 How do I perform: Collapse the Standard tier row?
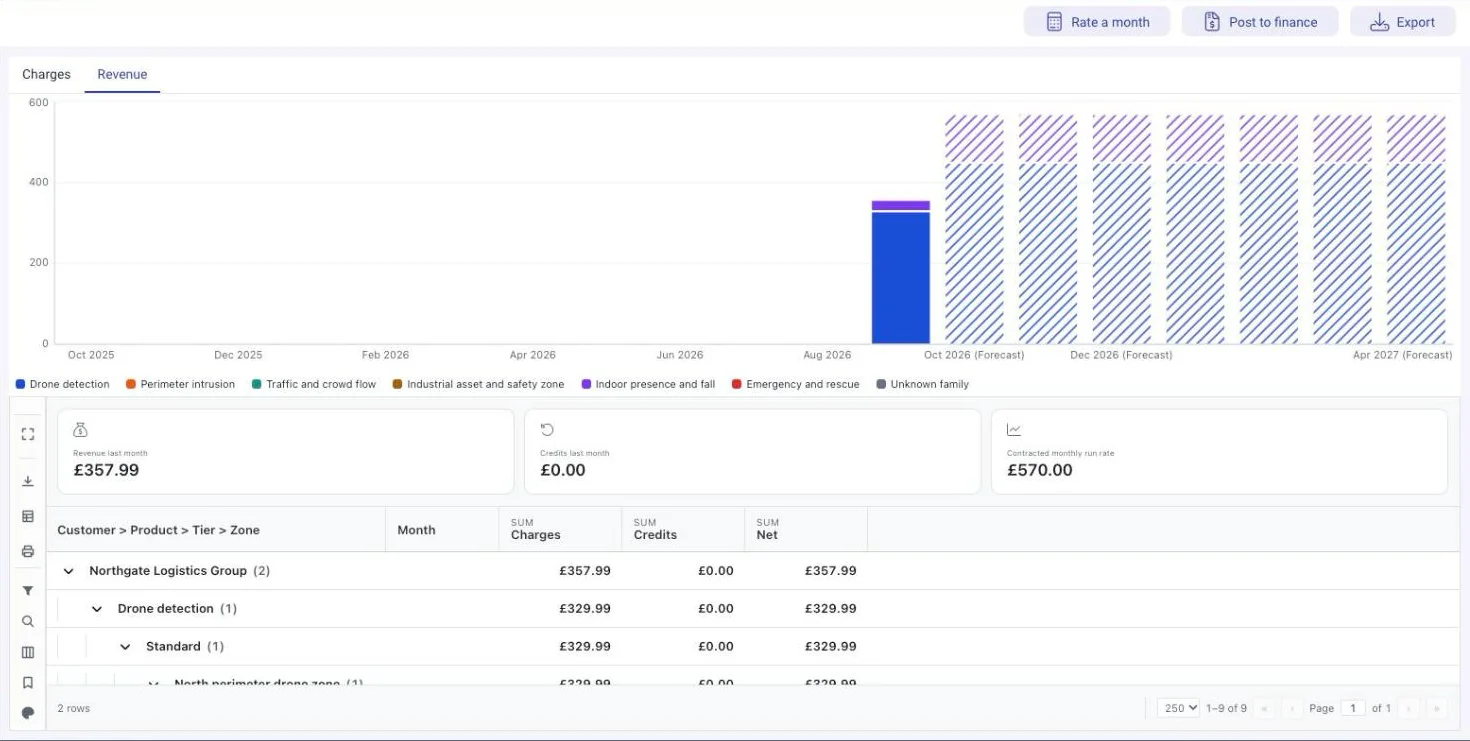[125, 647]
